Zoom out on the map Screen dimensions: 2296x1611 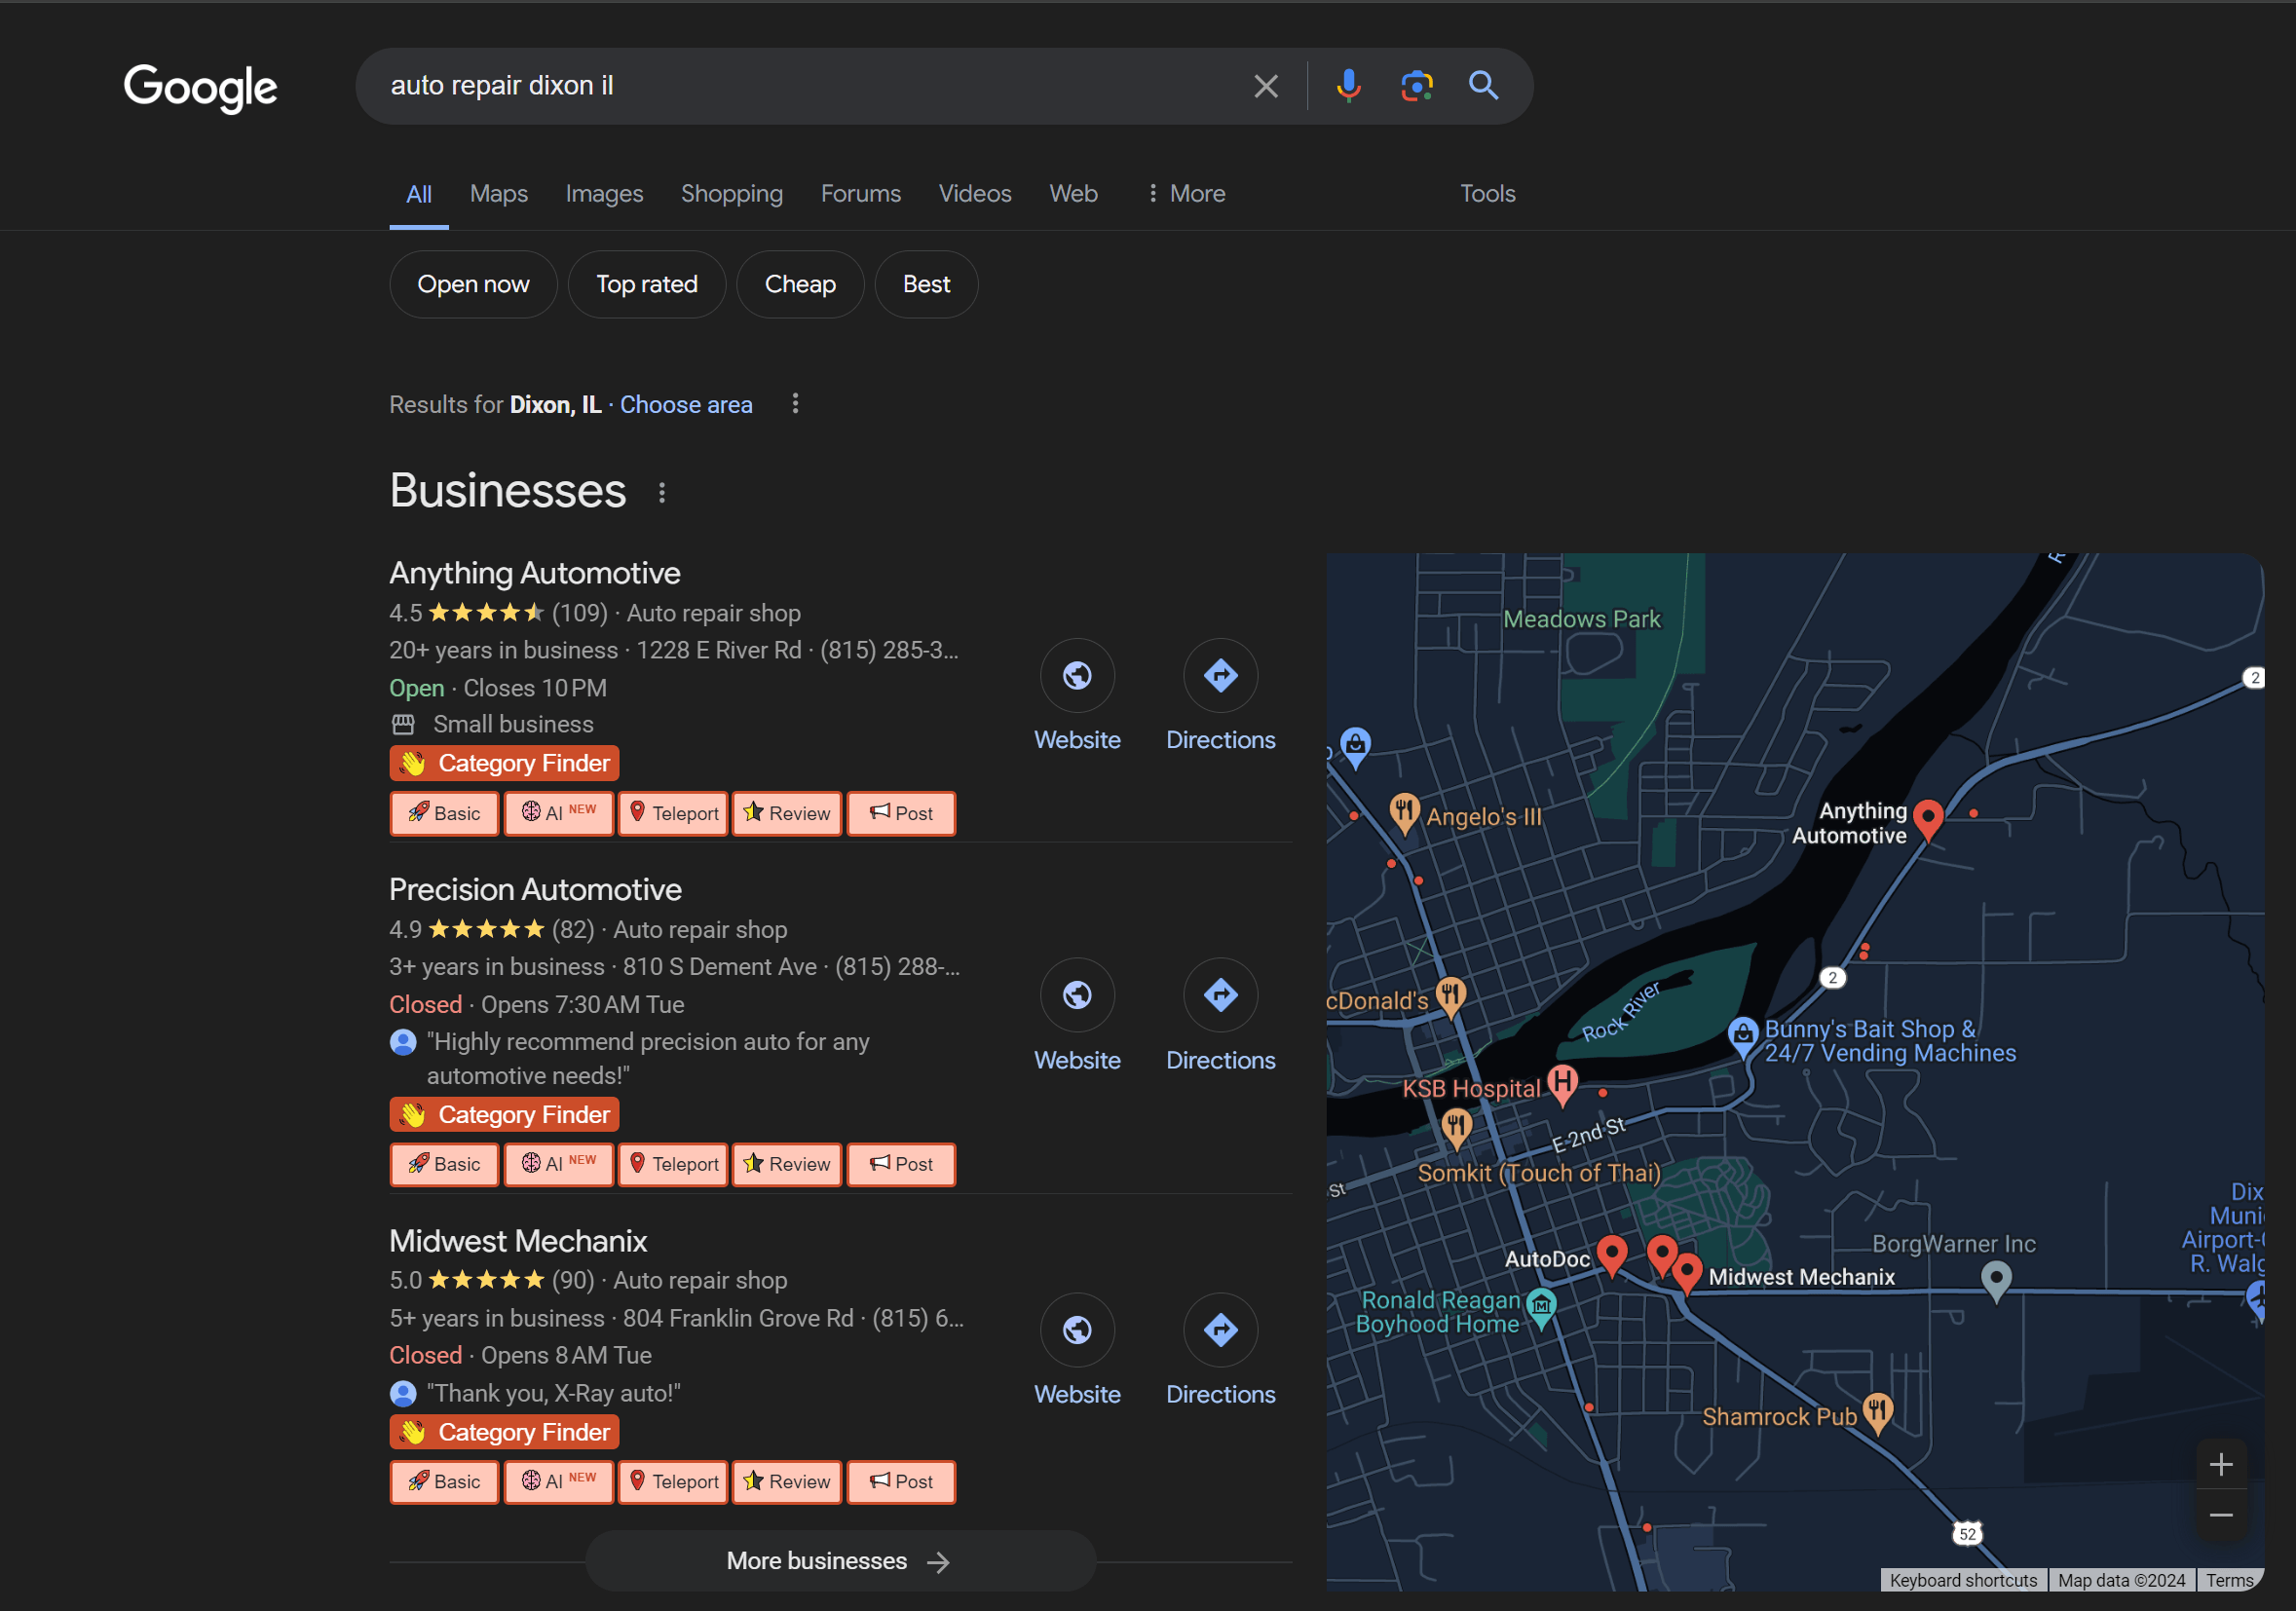[2221, 1515]
